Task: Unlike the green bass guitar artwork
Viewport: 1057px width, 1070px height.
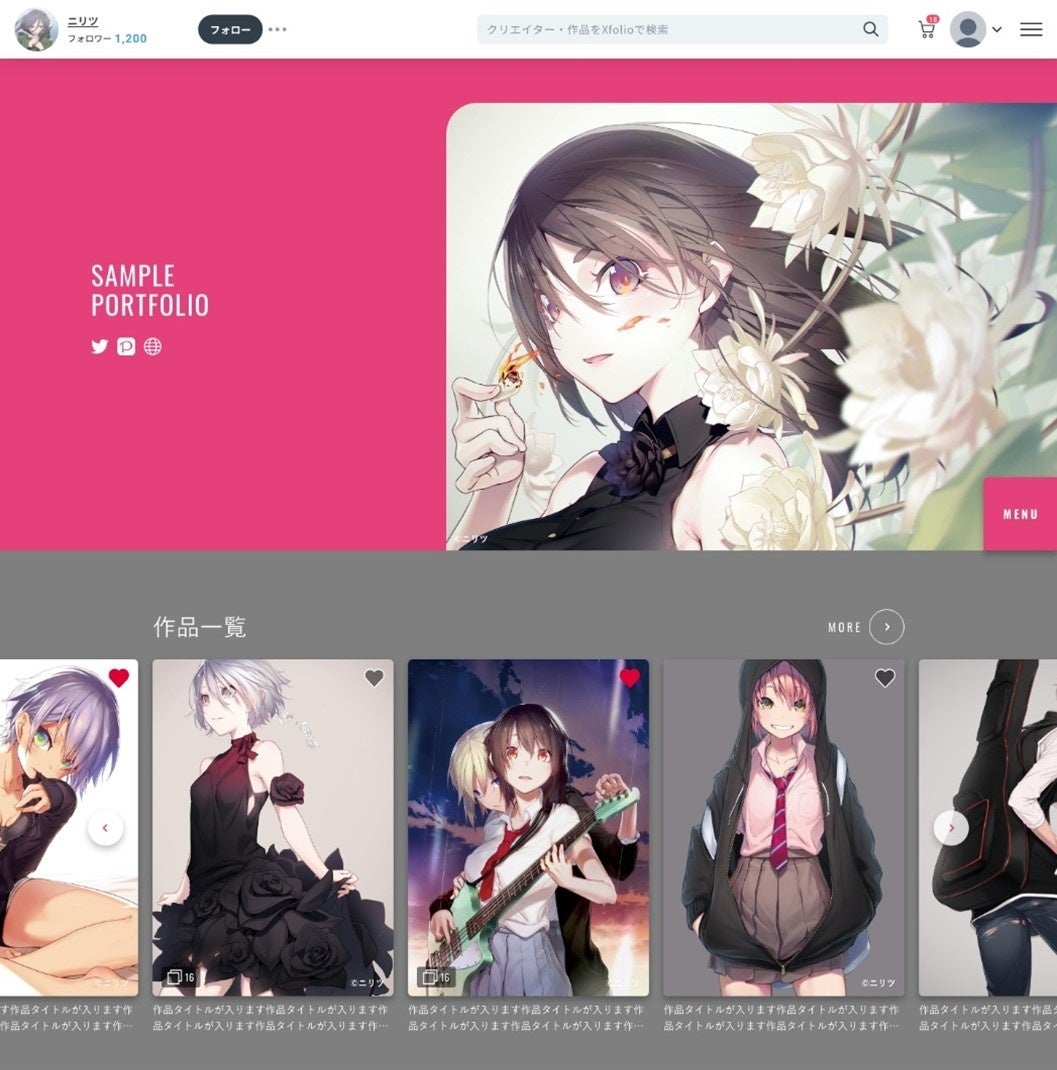Action: [629, 678]
